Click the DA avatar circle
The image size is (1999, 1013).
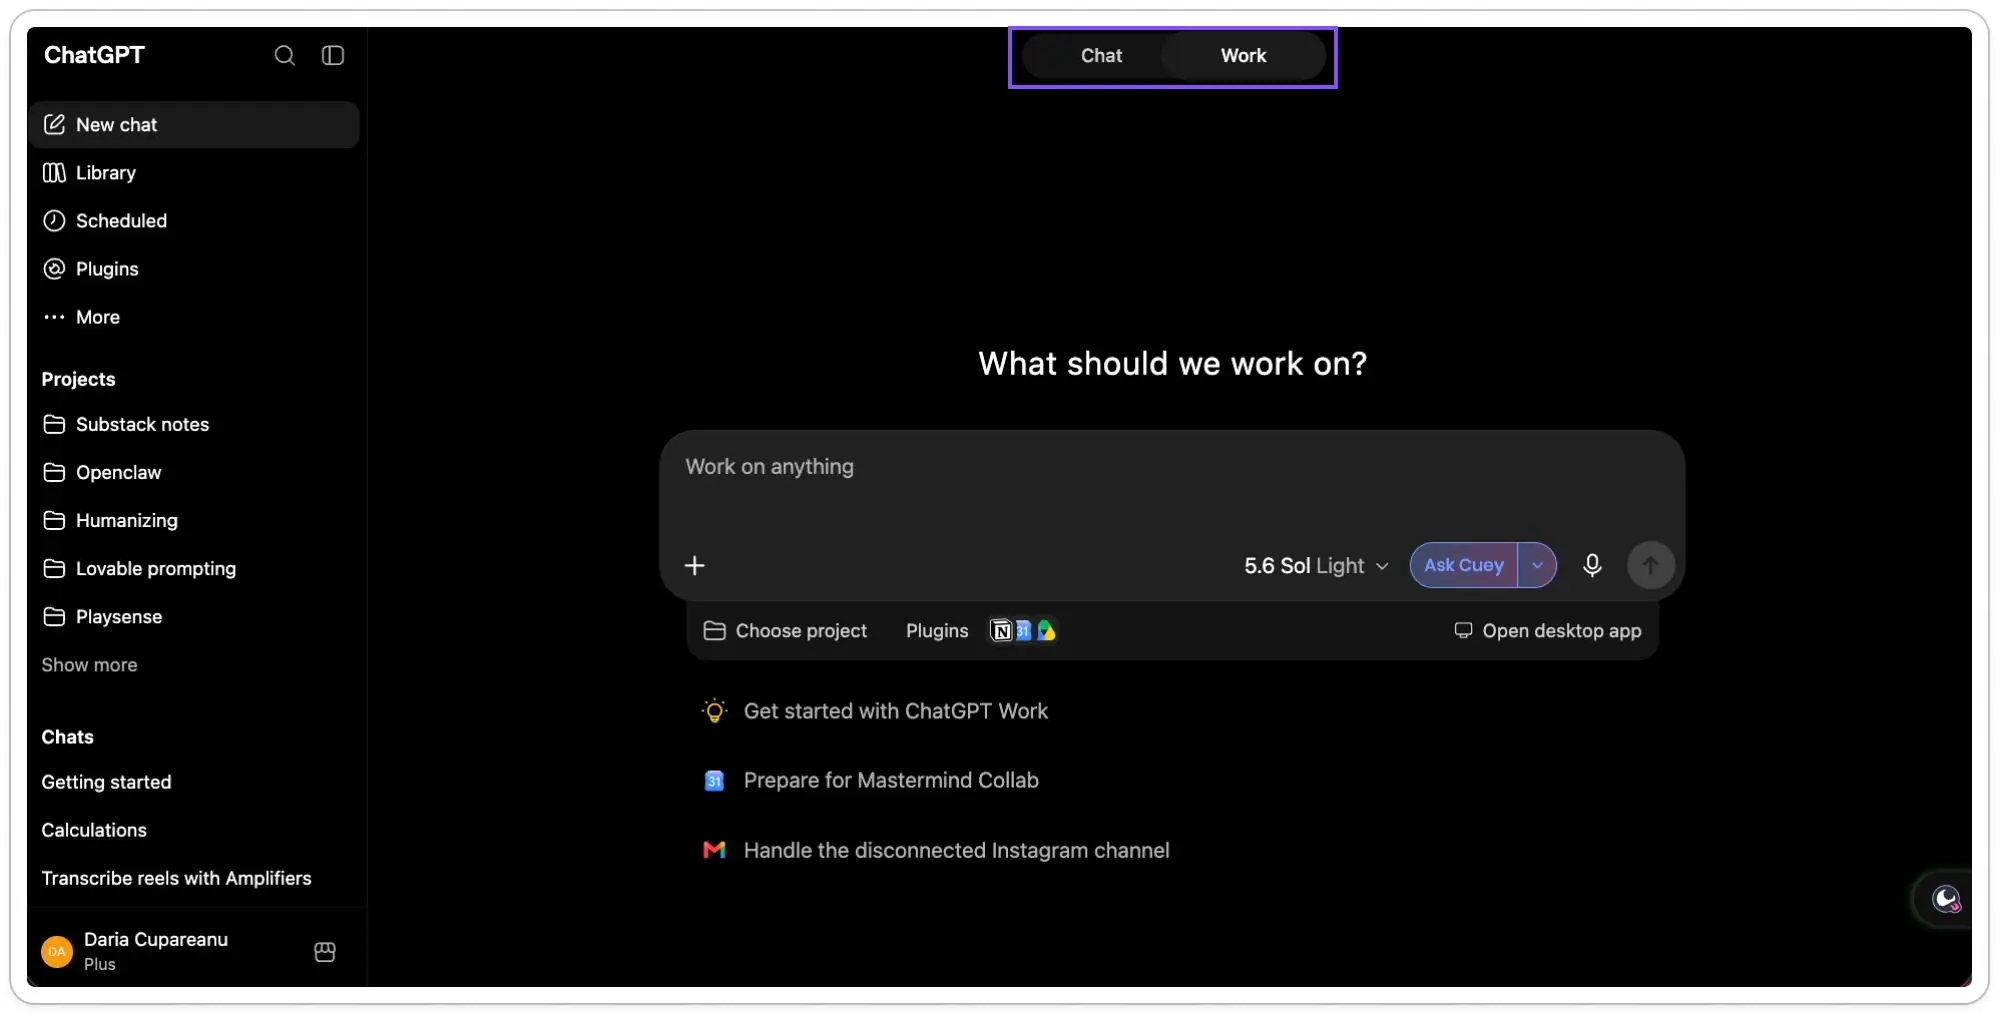pyautogui.click(x=57, y=952)
